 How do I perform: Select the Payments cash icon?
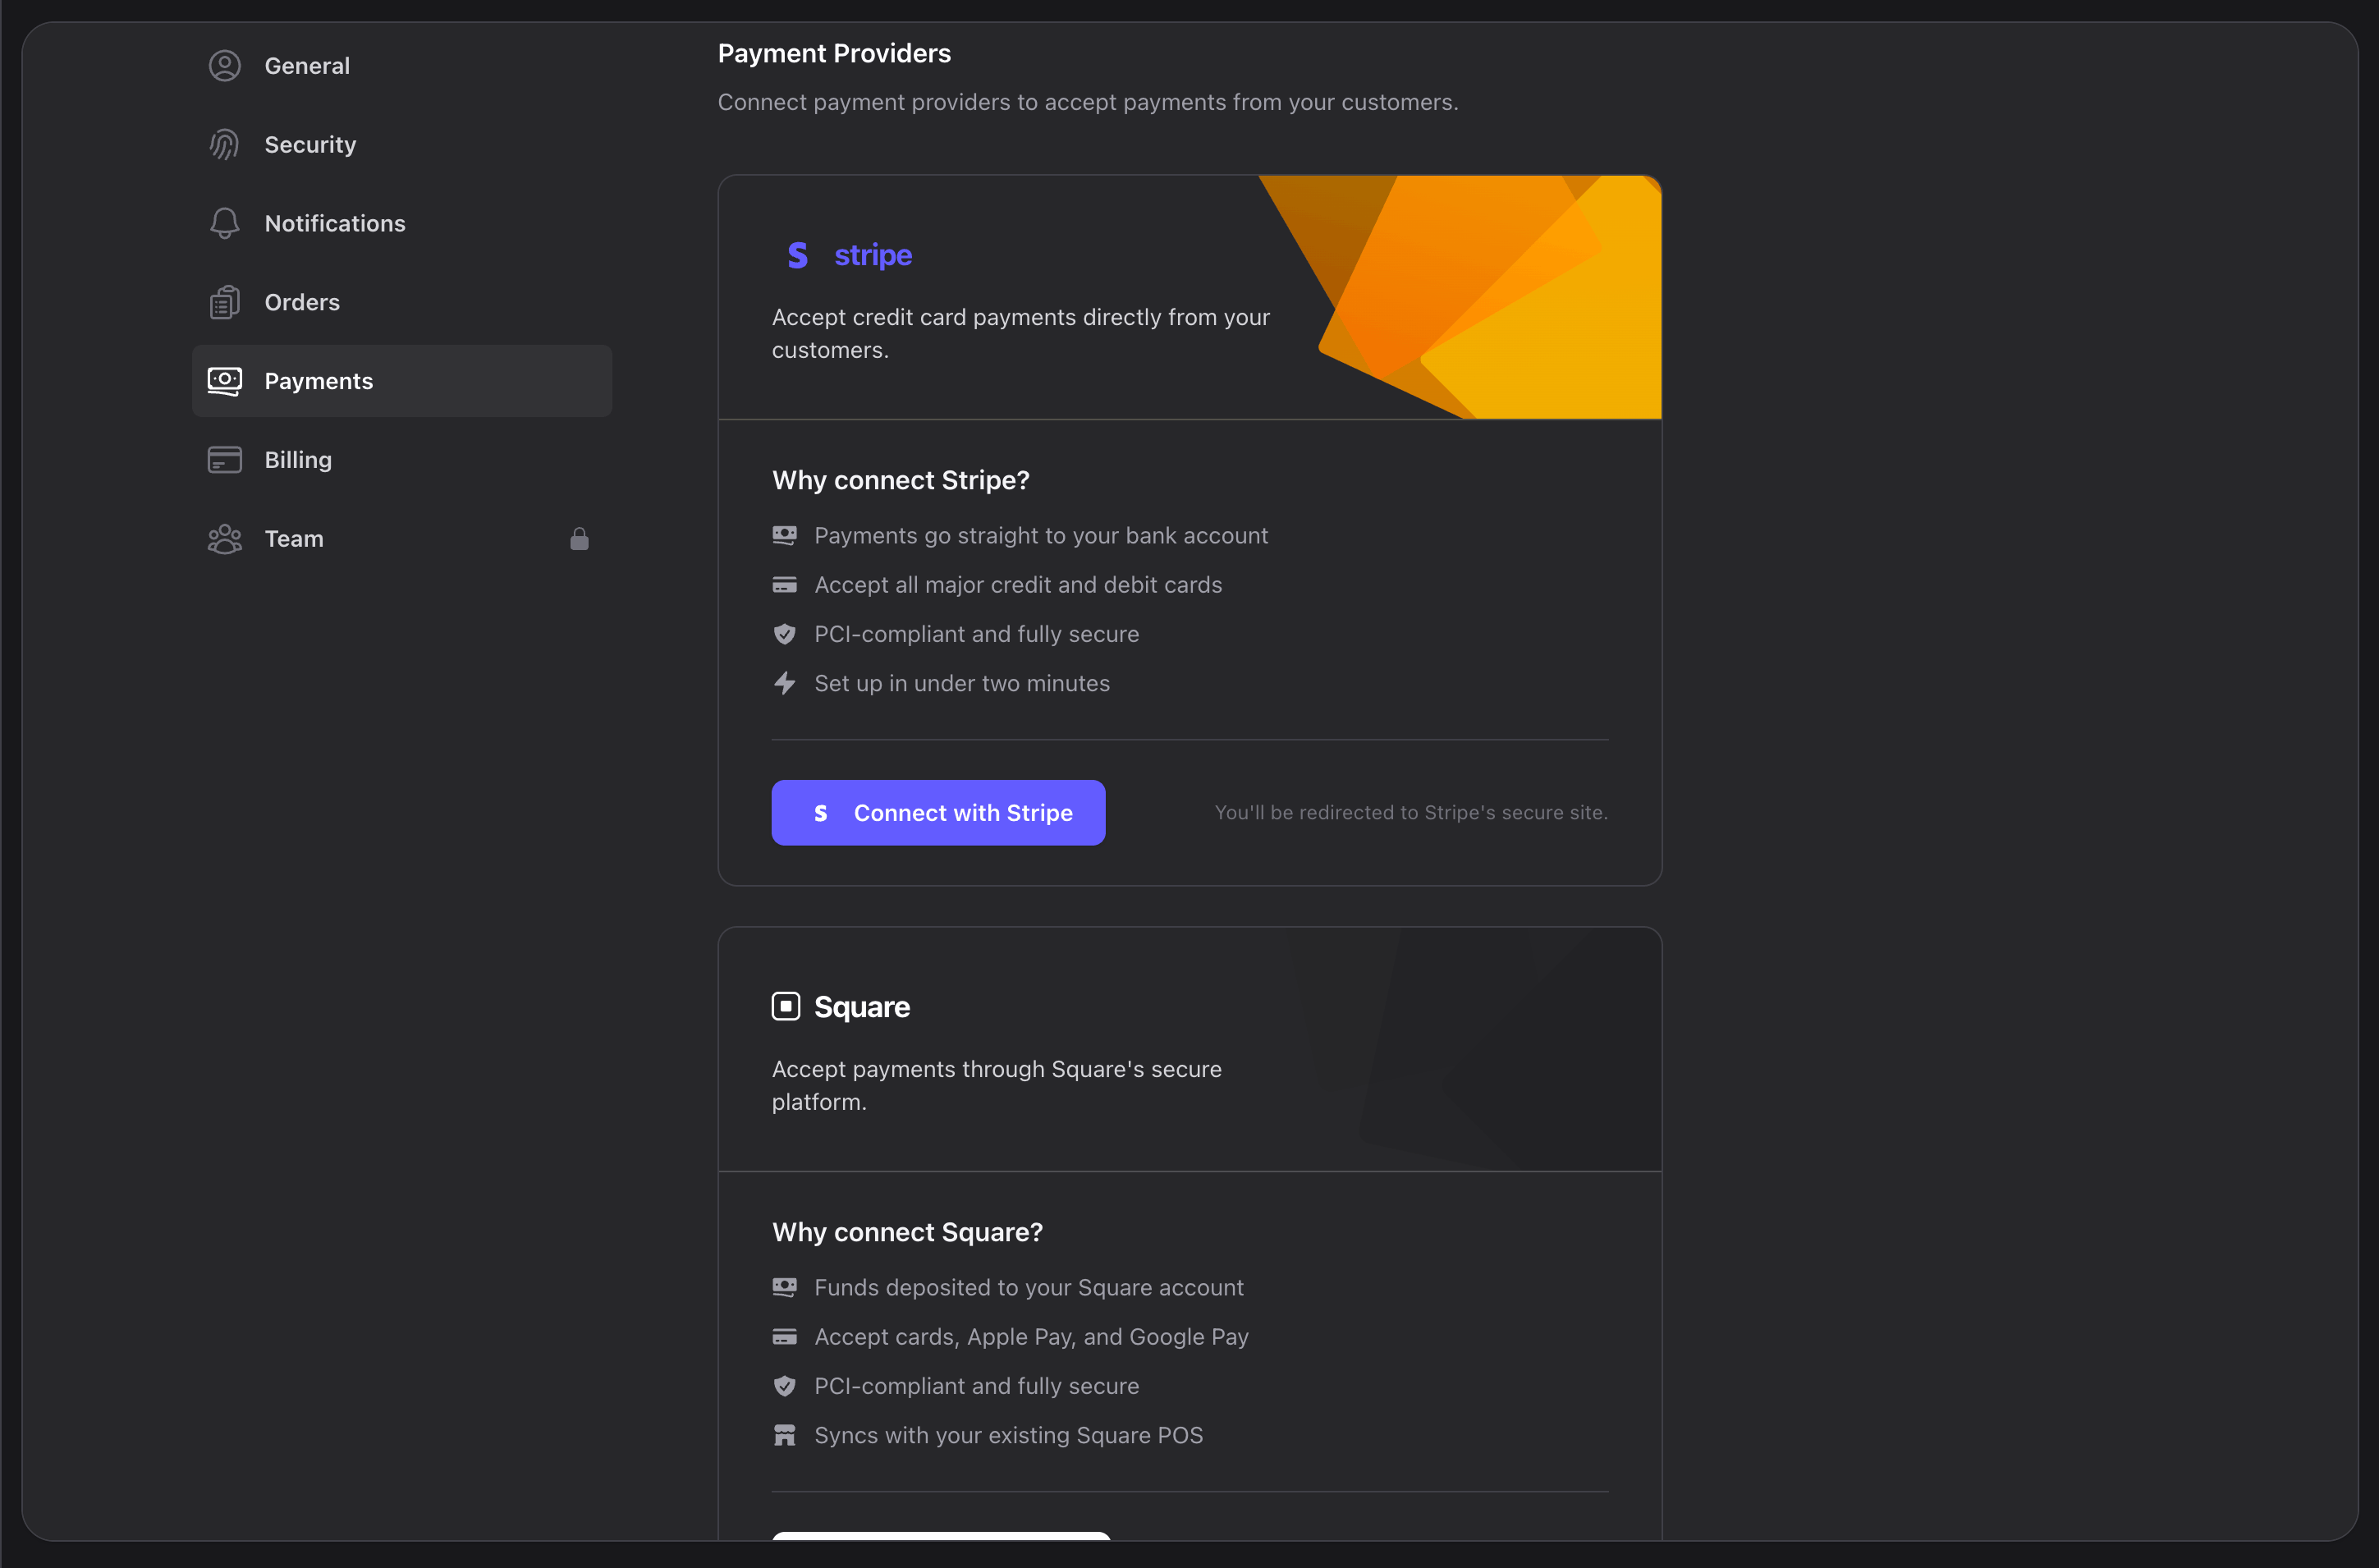tap(224, 380)
